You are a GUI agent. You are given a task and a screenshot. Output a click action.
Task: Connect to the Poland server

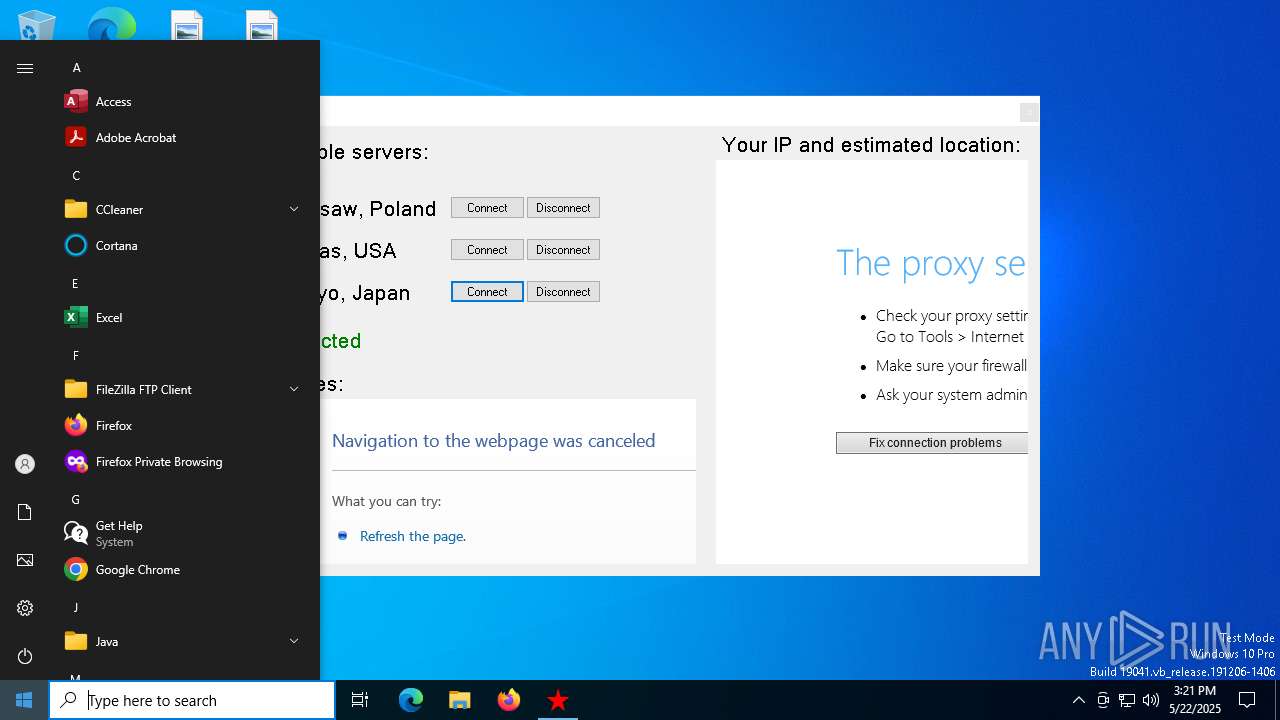tap(487, 208)
